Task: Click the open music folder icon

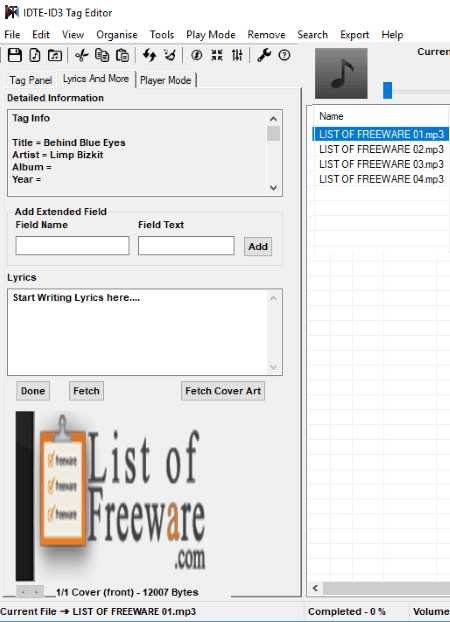Action: pos(55,55)
